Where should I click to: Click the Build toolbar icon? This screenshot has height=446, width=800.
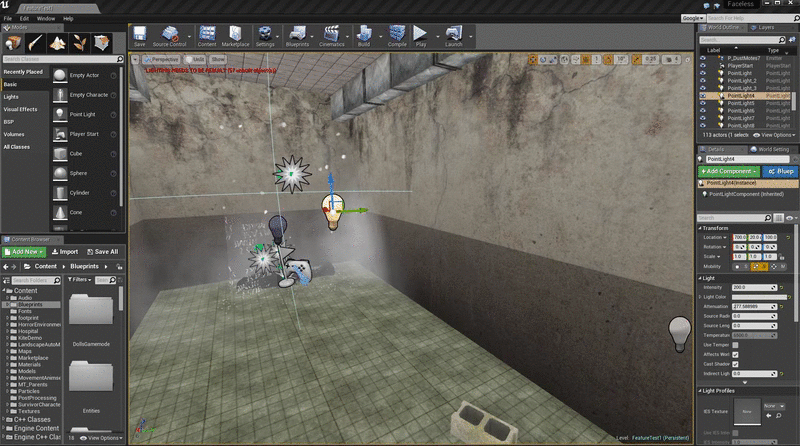pyautogui.click(x=364, y=36)
